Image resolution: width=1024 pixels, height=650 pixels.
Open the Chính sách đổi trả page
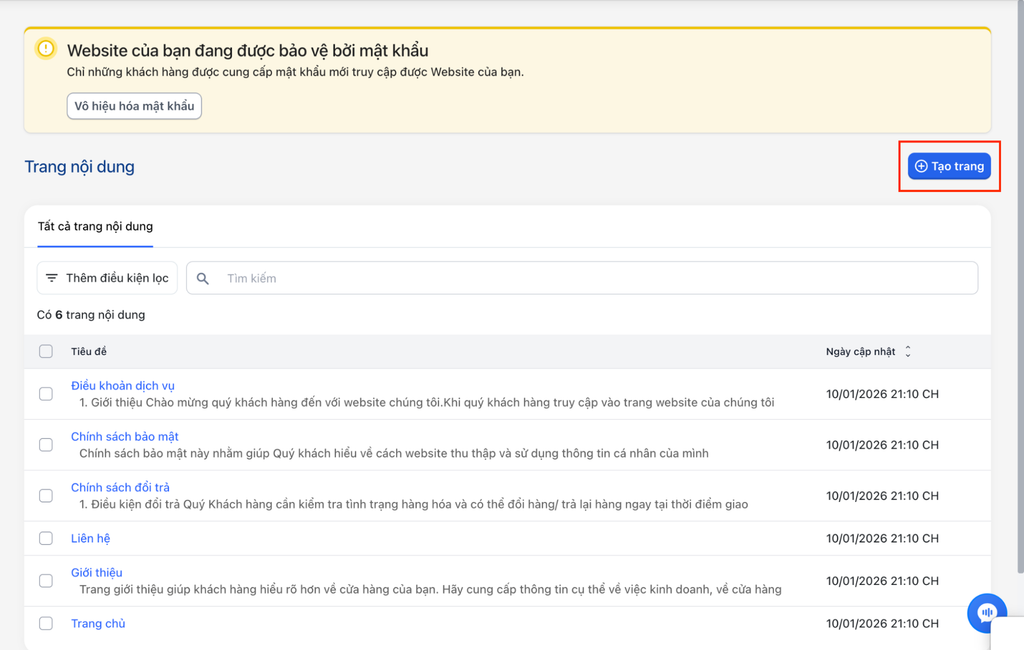coord(120,487)
